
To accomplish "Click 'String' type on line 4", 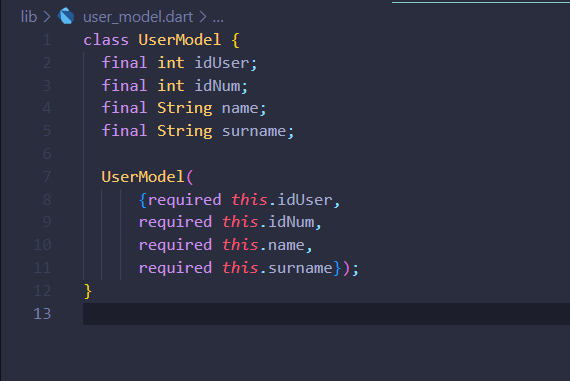I will (185, 108).
